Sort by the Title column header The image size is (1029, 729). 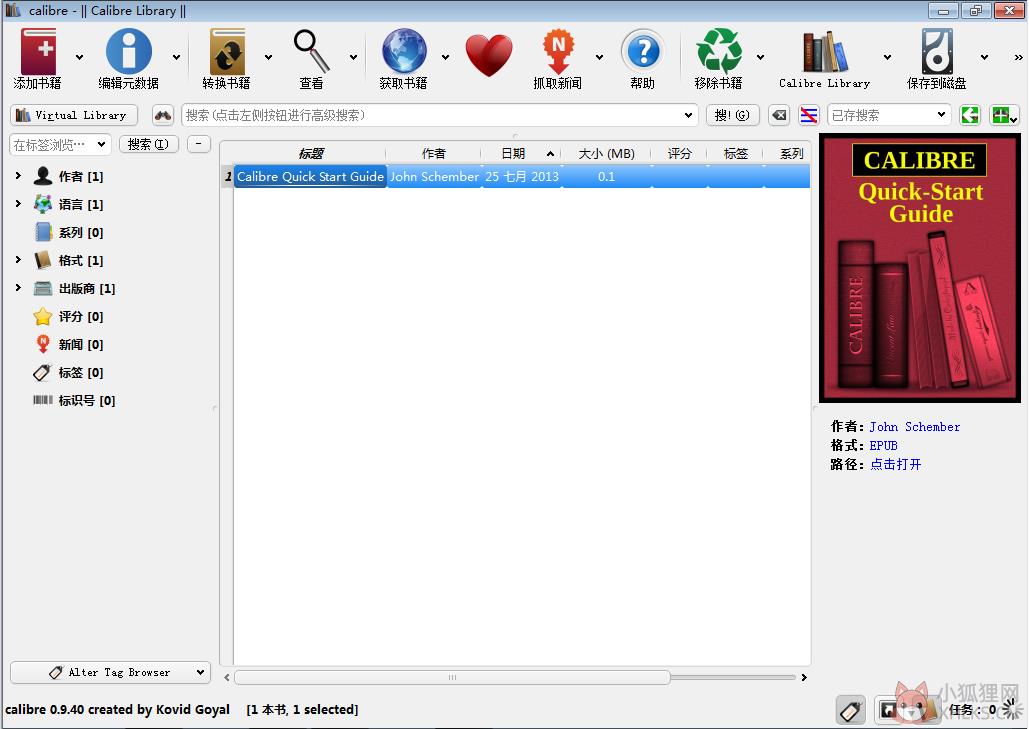[310, 154]
